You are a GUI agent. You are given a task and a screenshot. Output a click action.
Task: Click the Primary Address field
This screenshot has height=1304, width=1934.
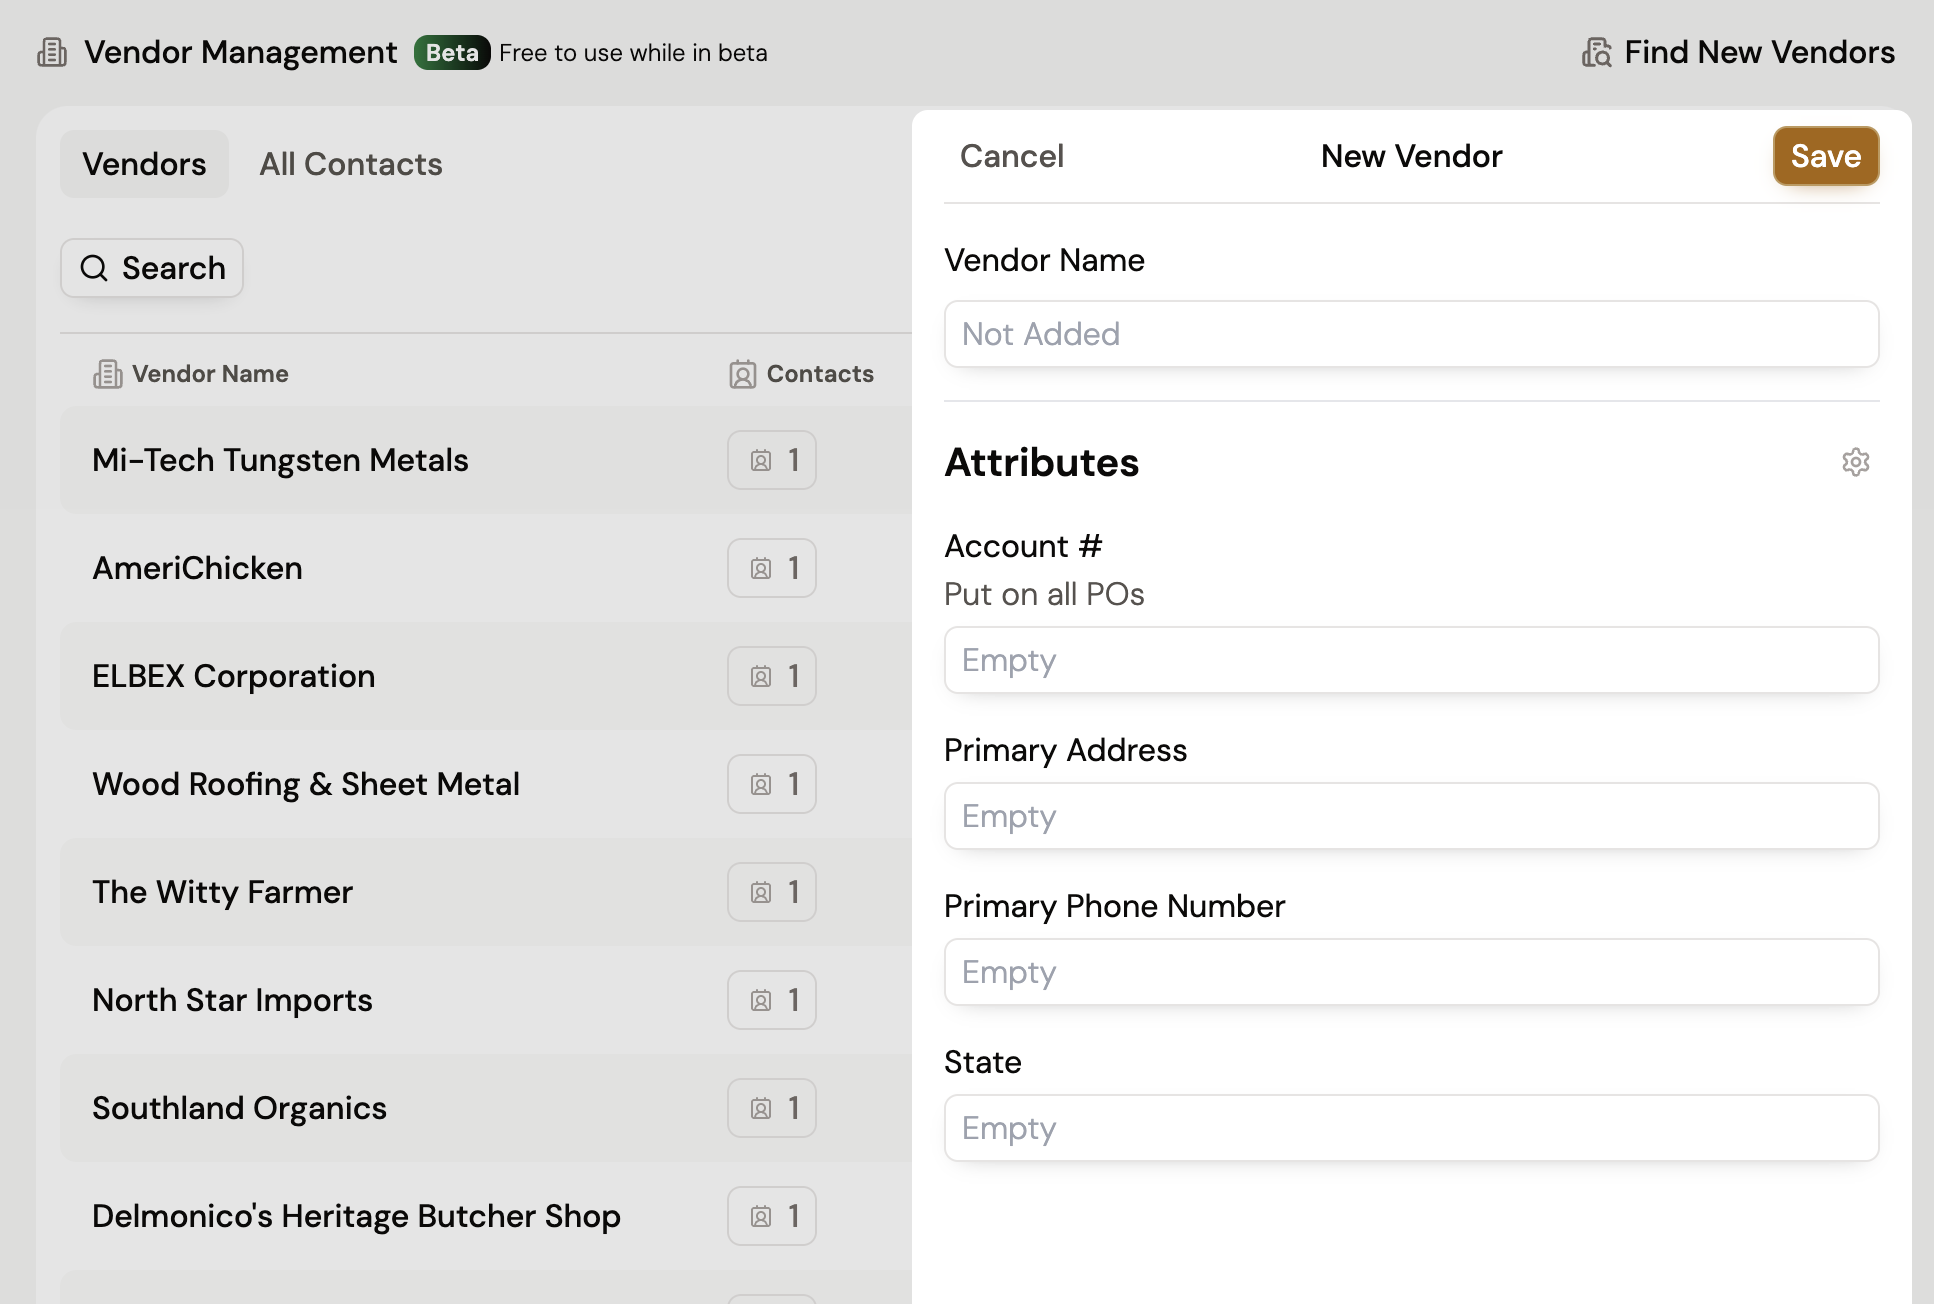pyautogui.click(x=1411, y=816)
